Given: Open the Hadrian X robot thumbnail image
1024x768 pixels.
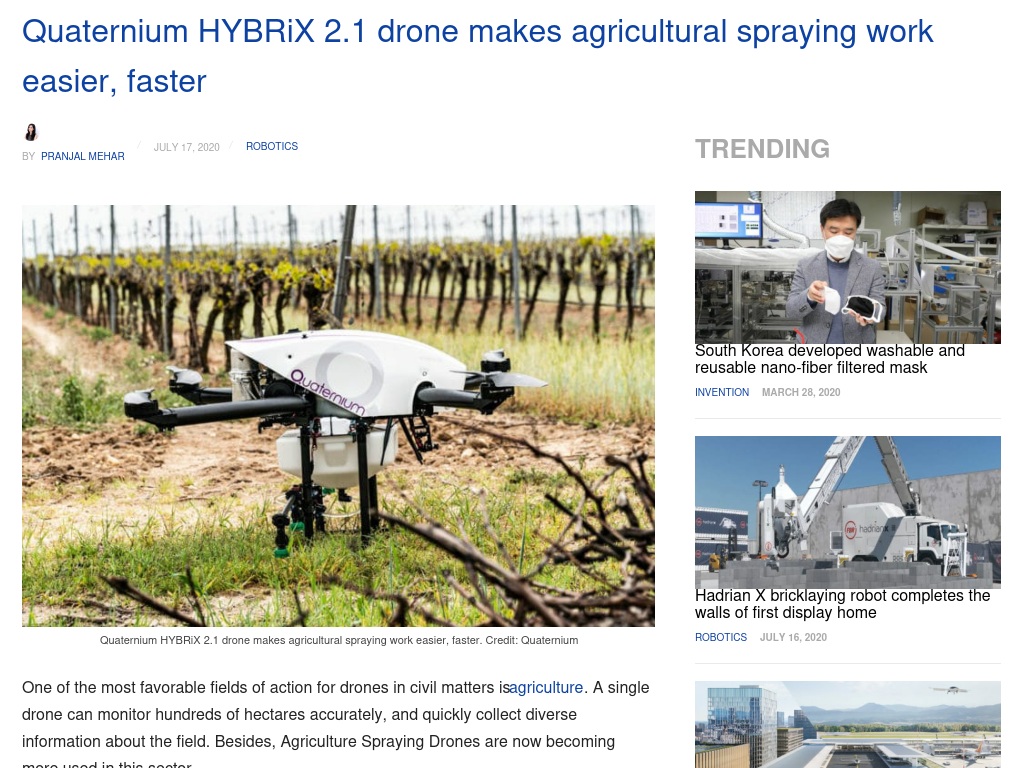Looking at the screenshot, I should pos(848,512).
